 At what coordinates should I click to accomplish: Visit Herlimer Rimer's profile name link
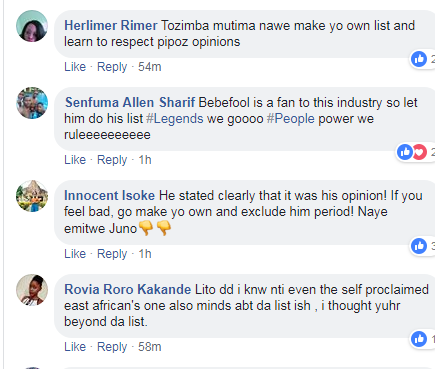[111, 26]
